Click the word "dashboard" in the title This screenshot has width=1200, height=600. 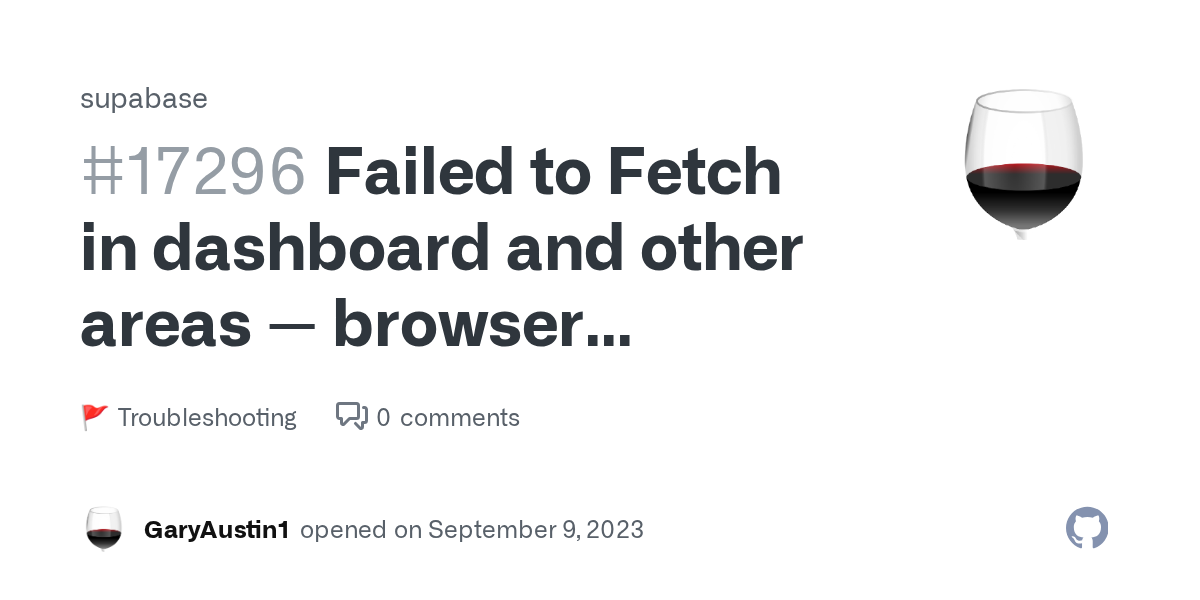(x=323, y=248)
